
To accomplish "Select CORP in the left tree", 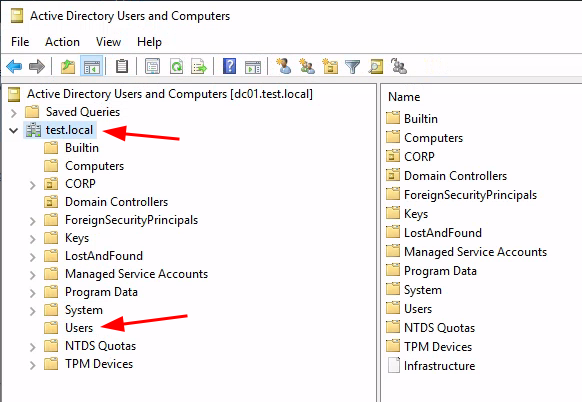I will click(x=80, y=184).
